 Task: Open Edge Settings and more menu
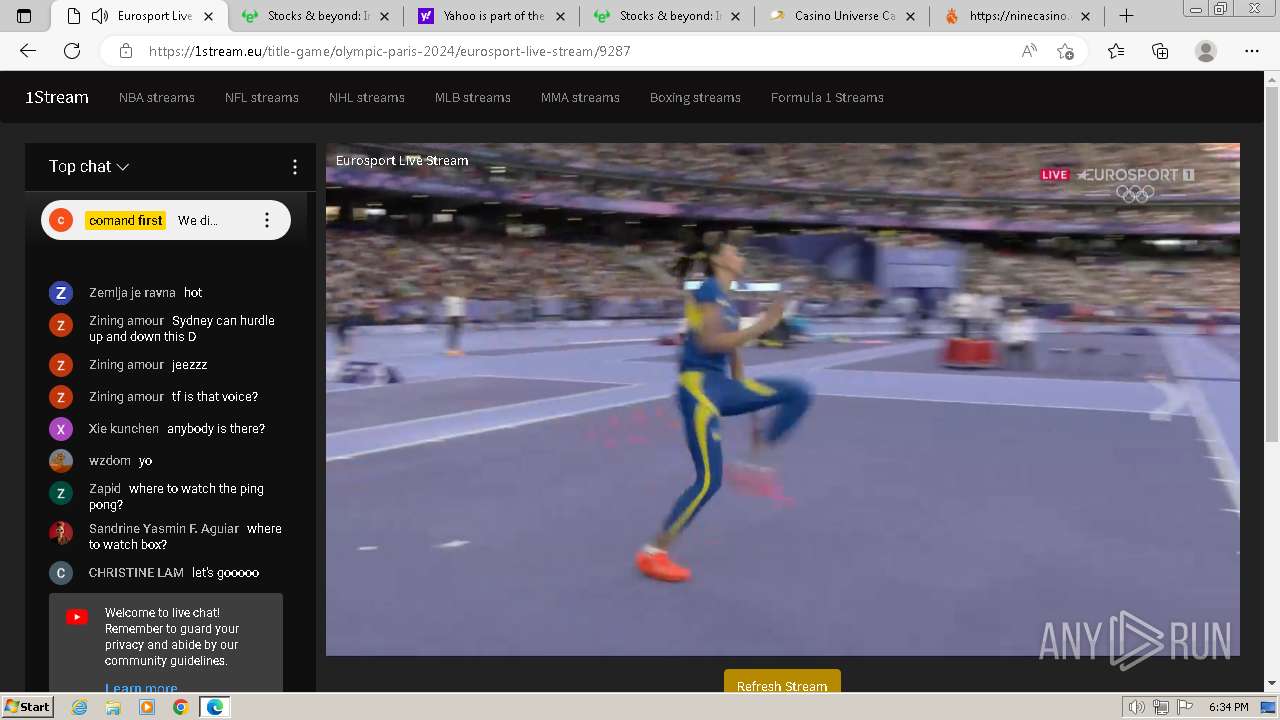pyautogui.click(x=1252, y=51)
